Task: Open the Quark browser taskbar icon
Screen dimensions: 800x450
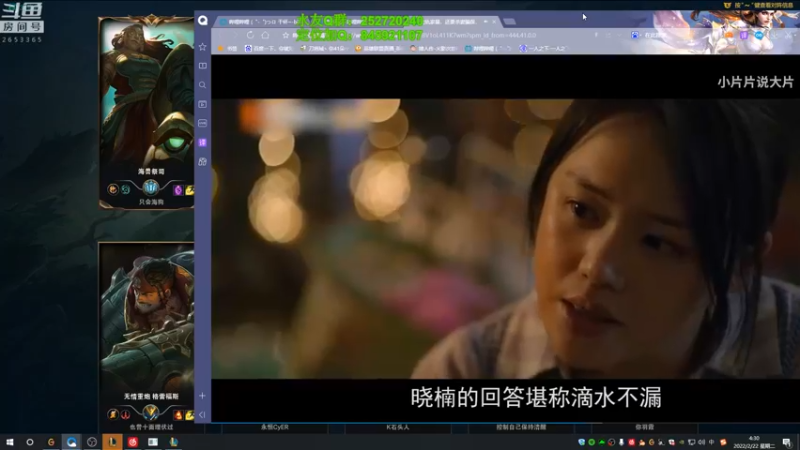Action: point(71,442)
